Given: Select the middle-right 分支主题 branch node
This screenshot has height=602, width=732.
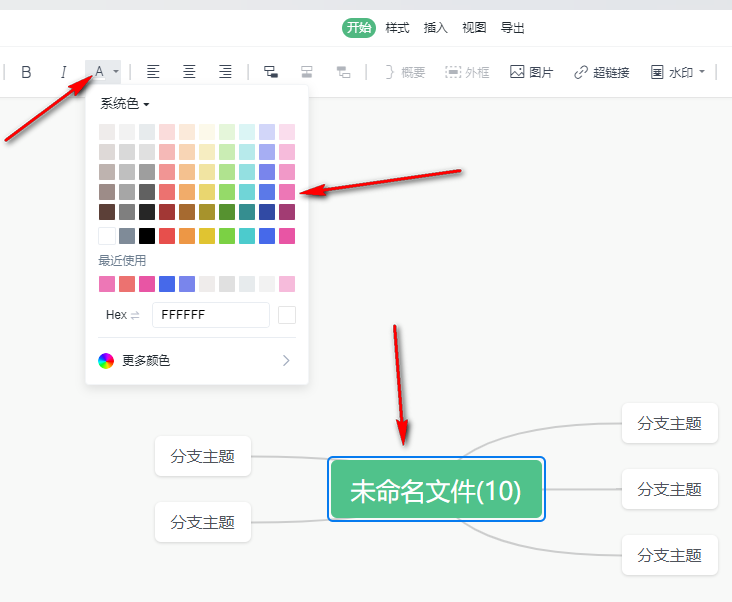Looking at the screenshot, I should (x=669, y=489).
